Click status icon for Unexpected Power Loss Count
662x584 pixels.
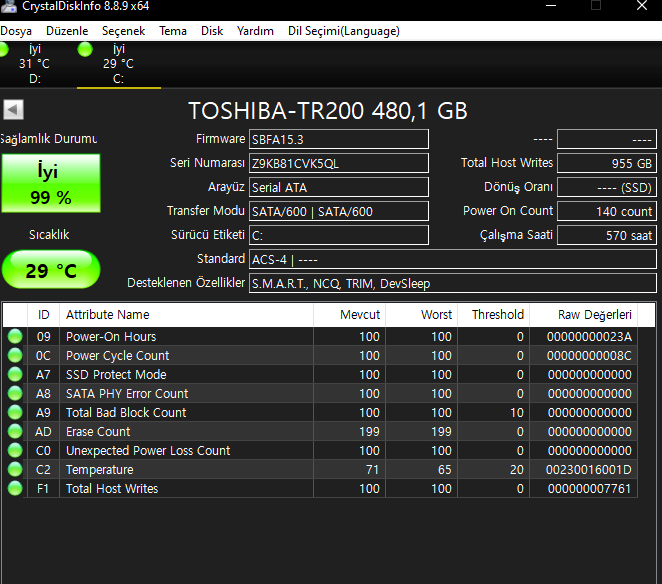coord(15,451)
